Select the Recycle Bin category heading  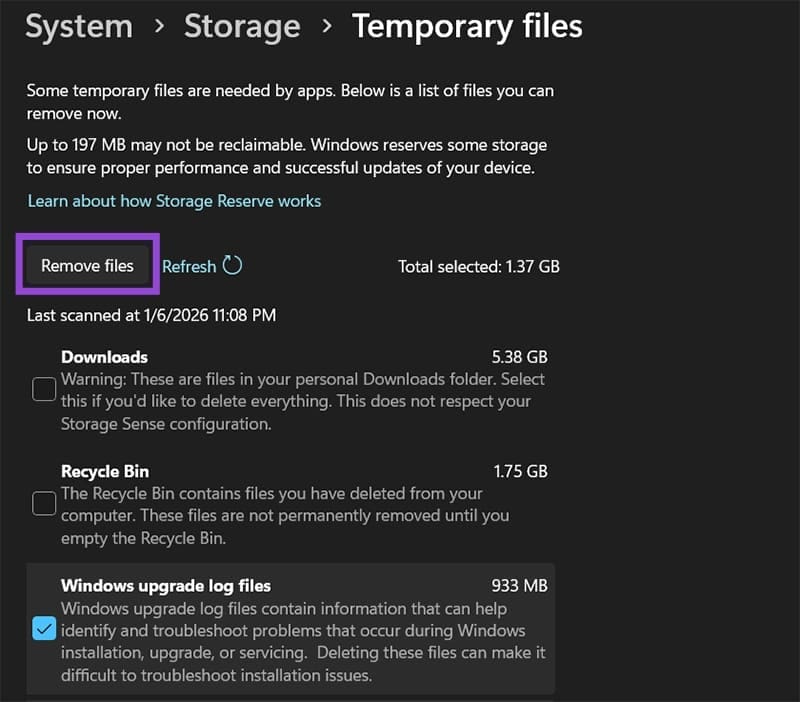click(x=105, y=471)
